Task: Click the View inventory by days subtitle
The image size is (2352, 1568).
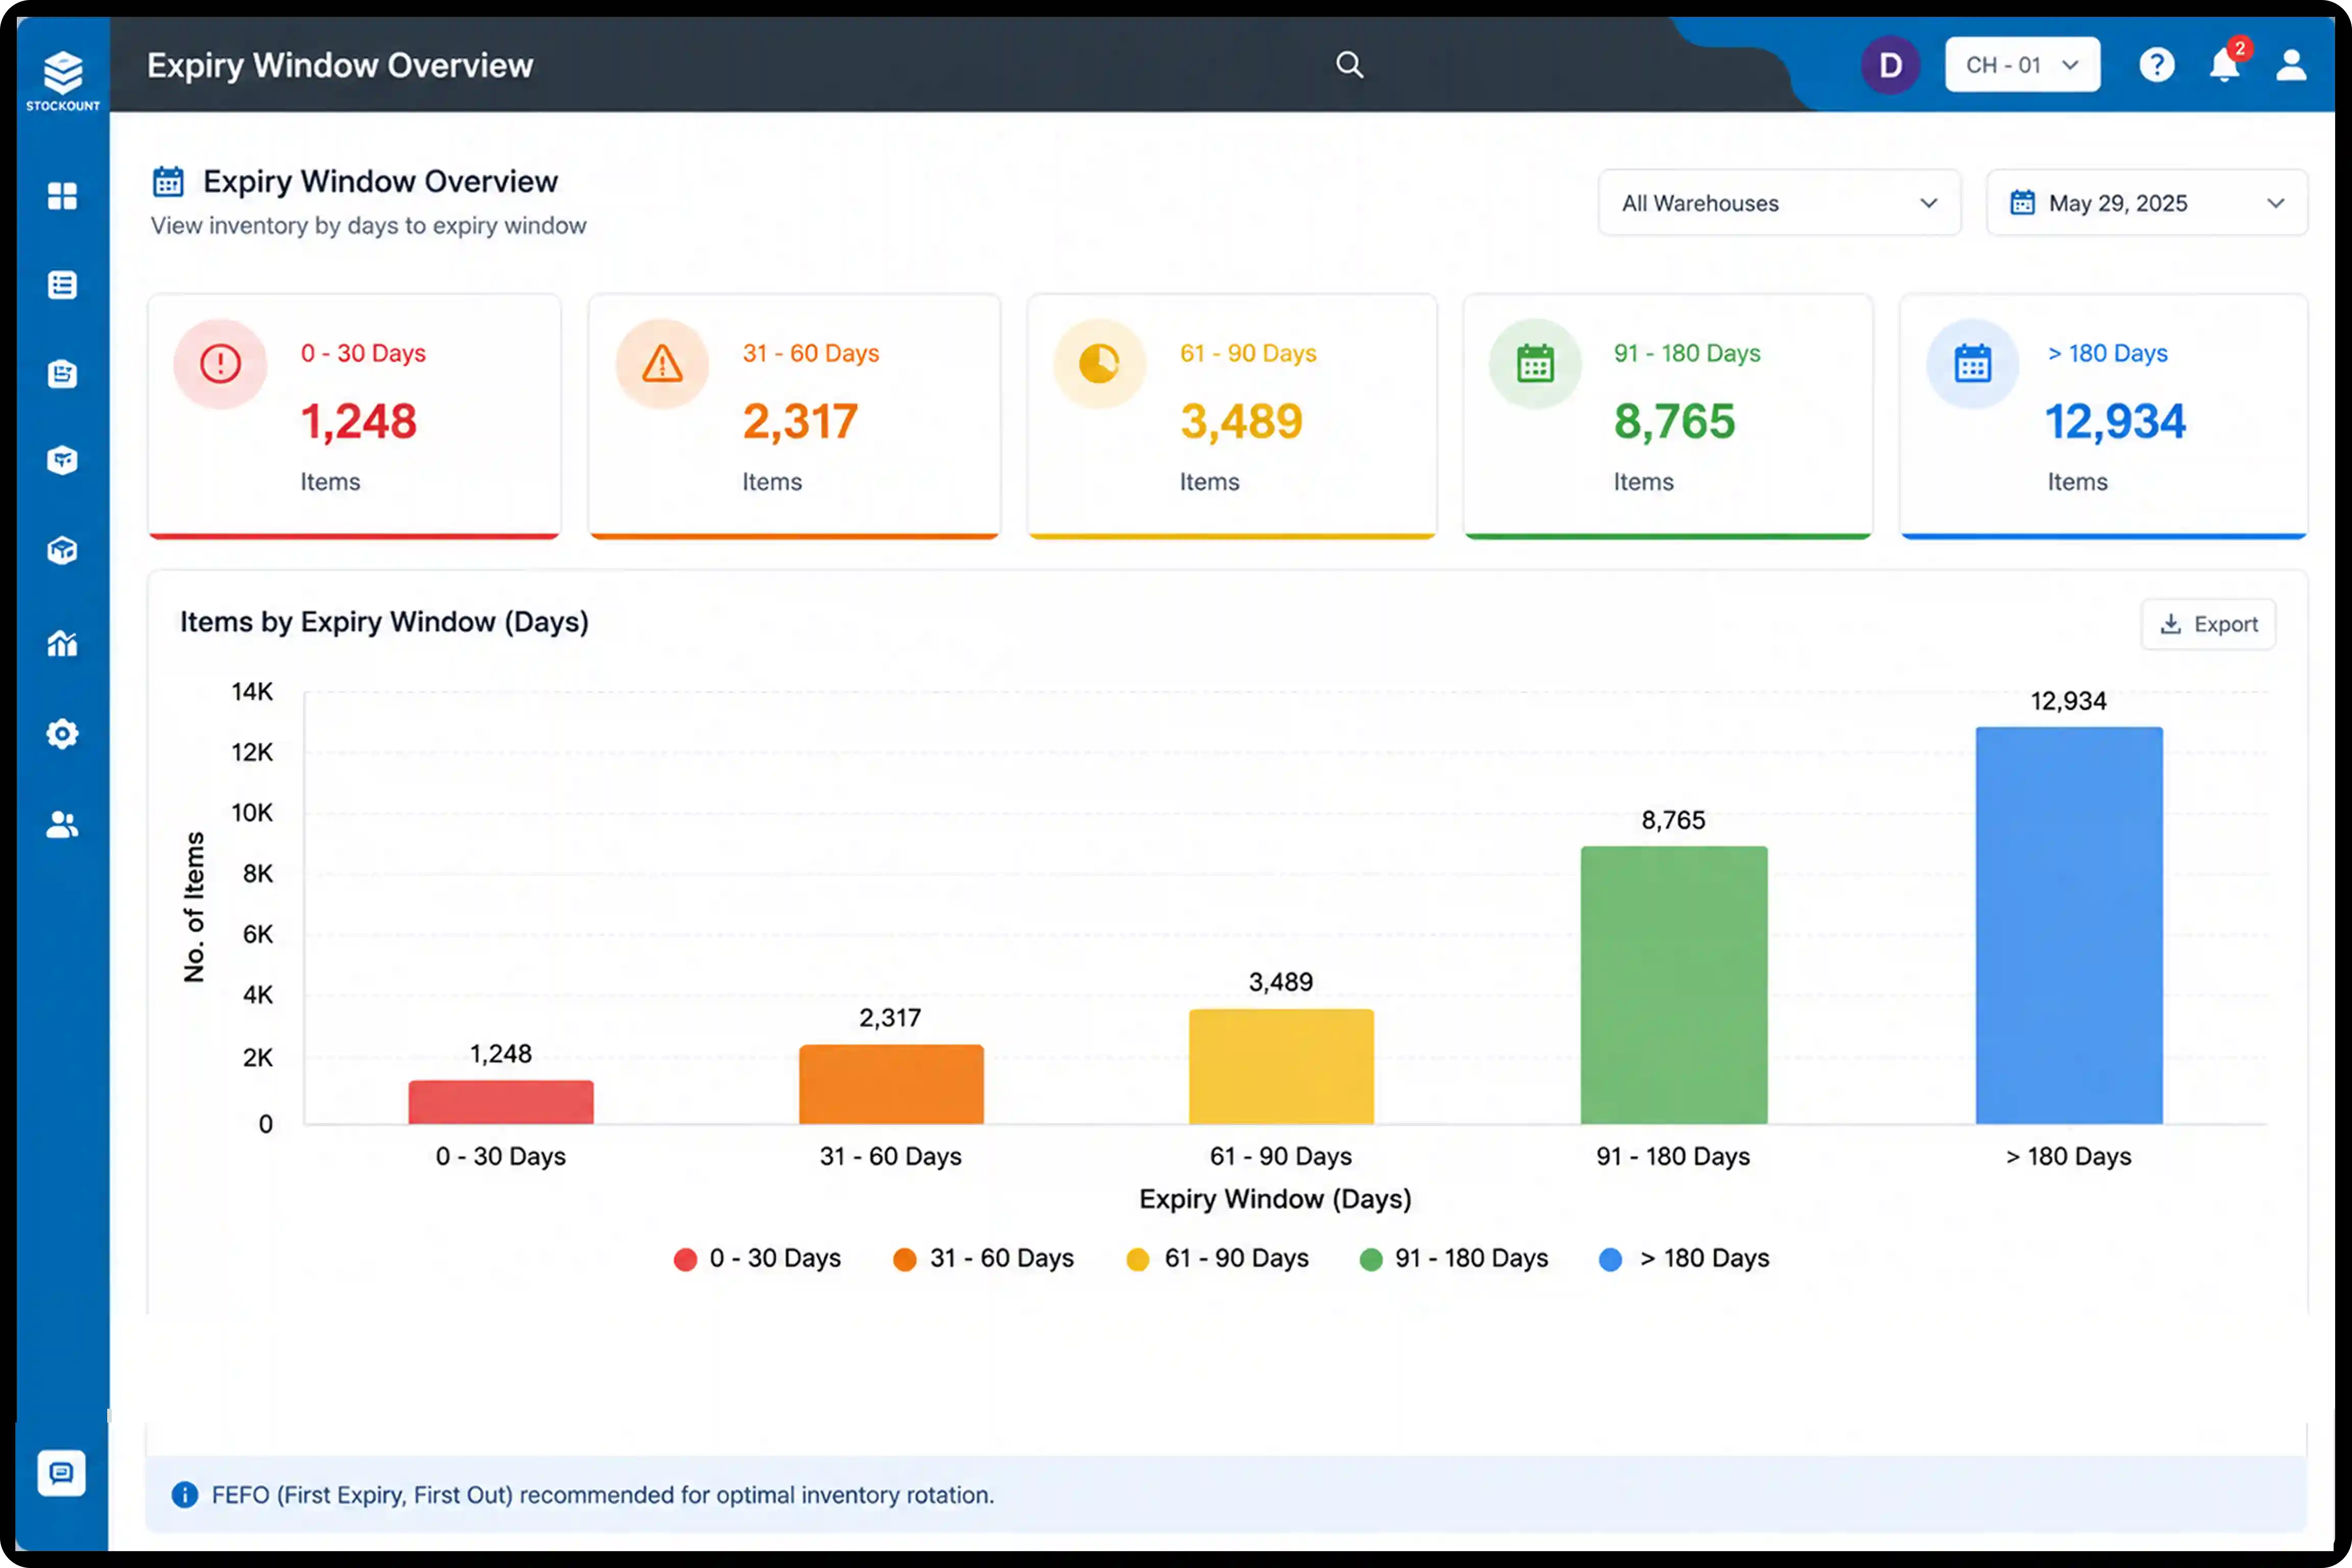Action: click(368, 226)
